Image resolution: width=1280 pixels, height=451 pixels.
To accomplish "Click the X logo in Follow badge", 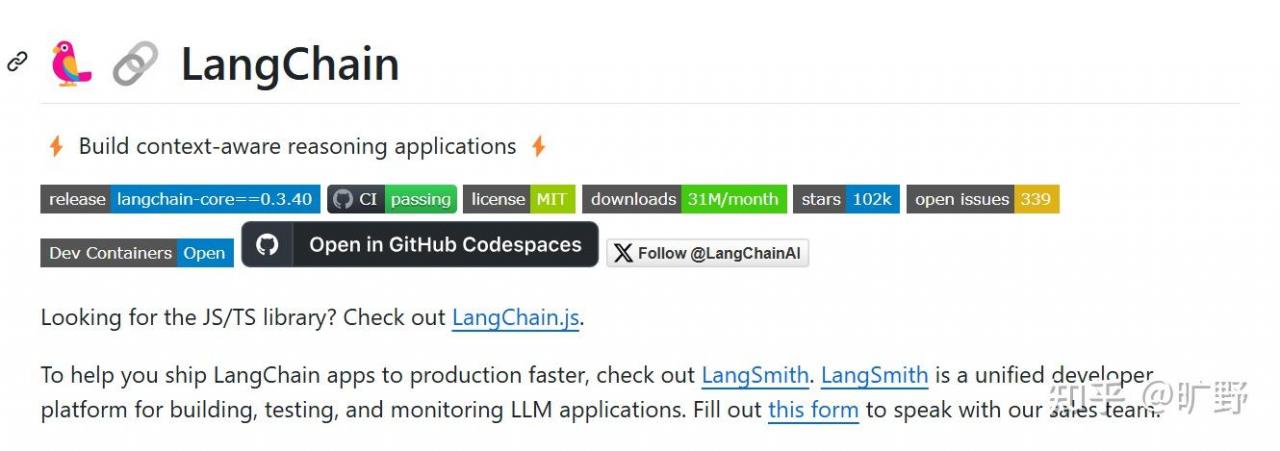I will coord(623,253).
